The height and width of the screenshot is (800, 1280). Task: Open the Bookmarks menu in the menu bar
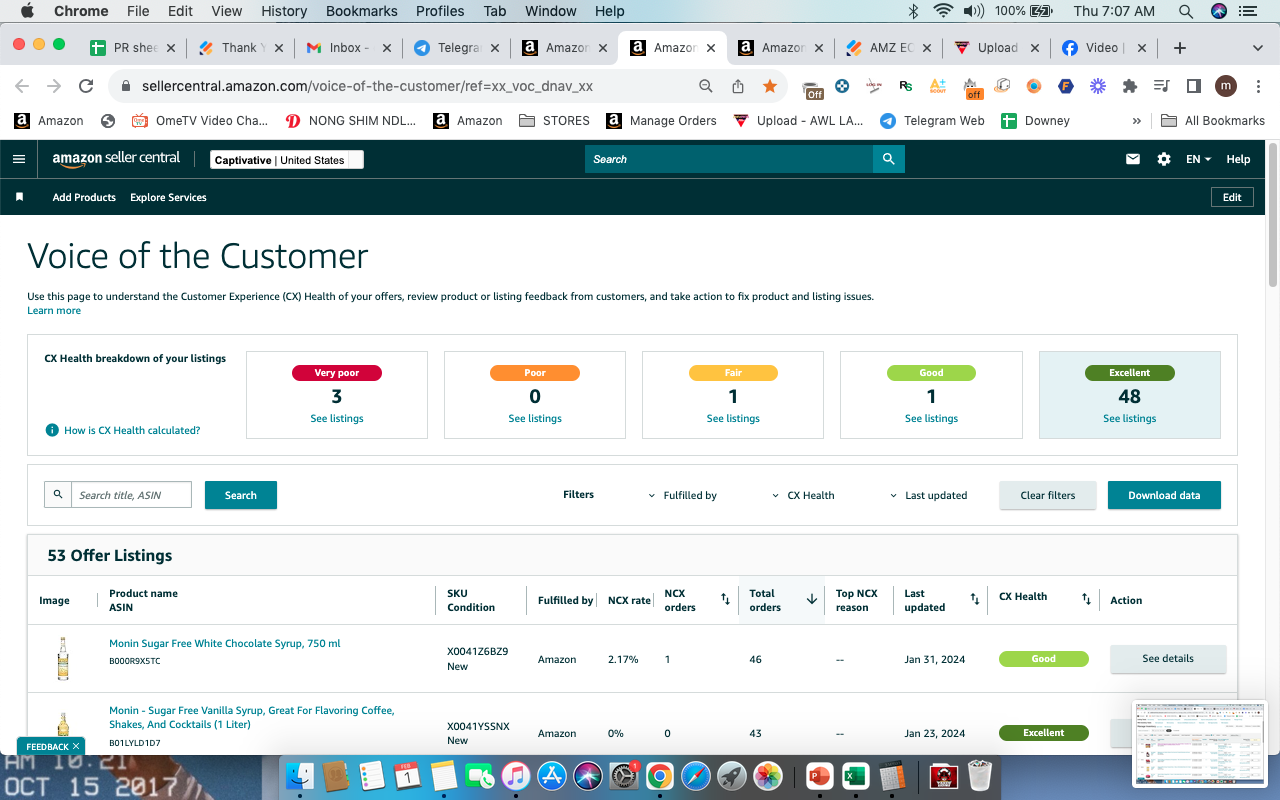(362, 11)
